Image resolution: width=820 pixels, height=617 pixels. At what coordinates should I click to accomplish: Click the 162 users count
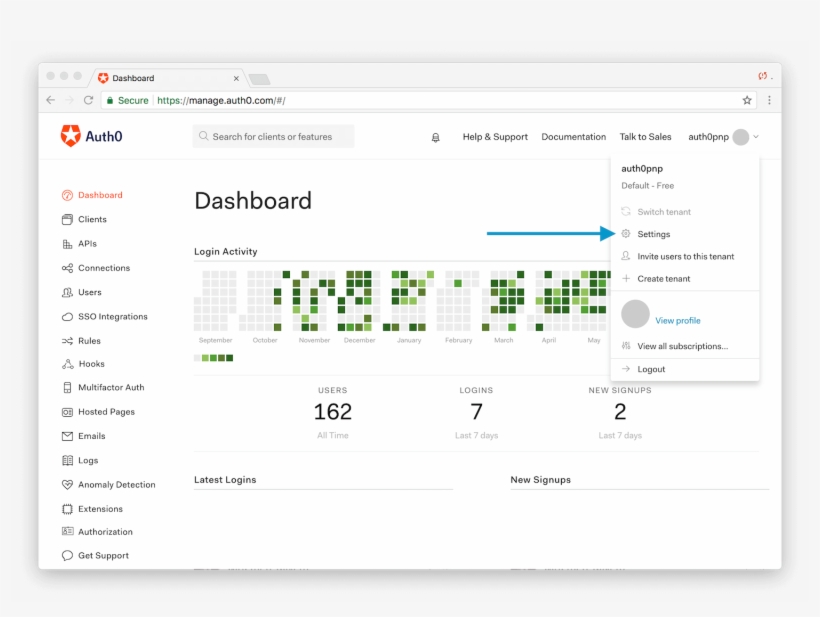[333, 412]
